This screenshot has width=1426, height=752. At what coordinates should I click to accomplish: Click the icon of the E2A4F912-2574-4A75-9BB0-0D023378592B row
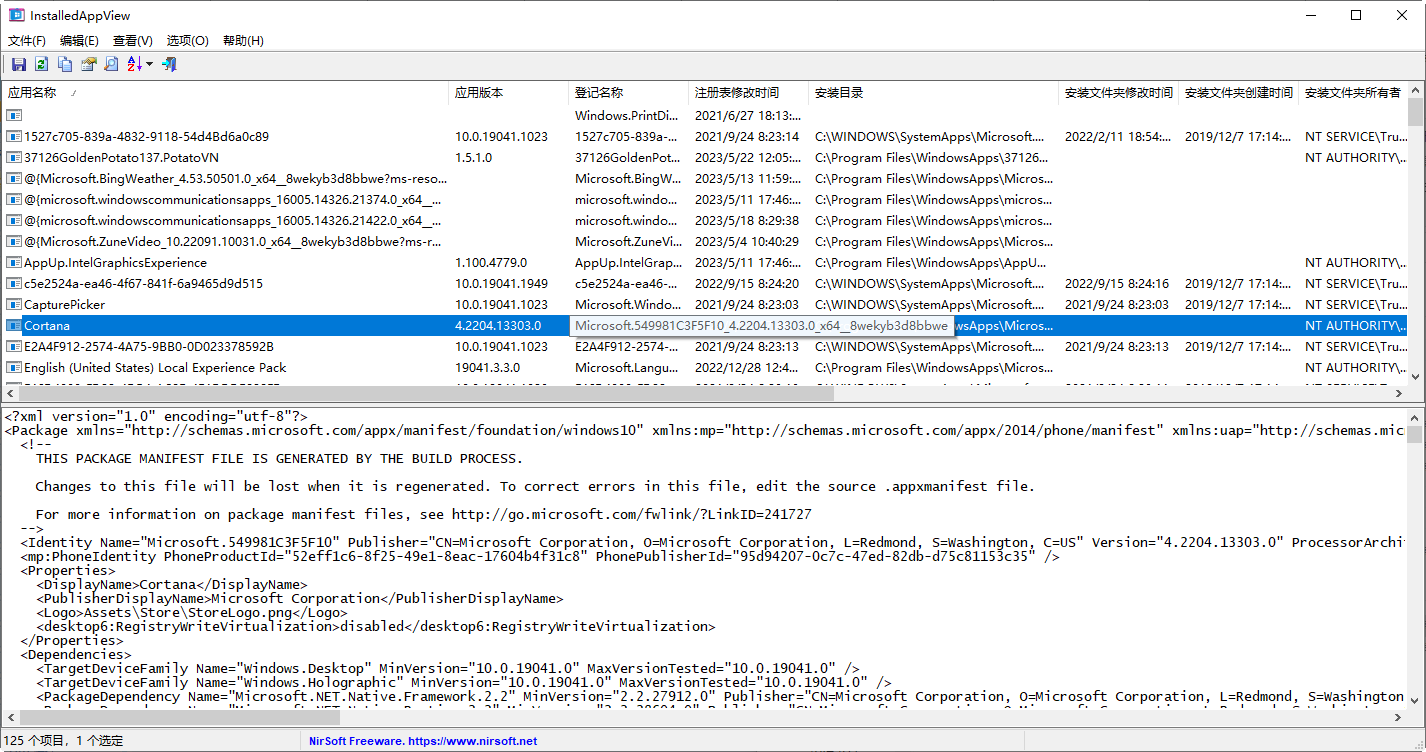point(14,347)
